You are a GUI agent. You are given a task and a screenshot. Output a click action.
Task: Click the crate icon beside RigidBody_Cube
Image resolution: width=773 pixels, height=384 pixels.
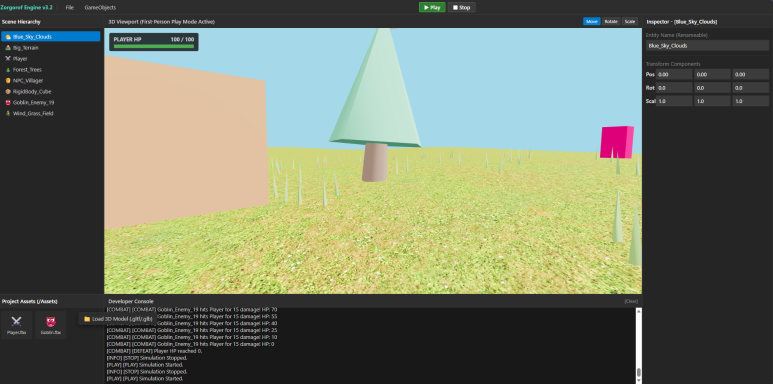click(x=8, y=92)
